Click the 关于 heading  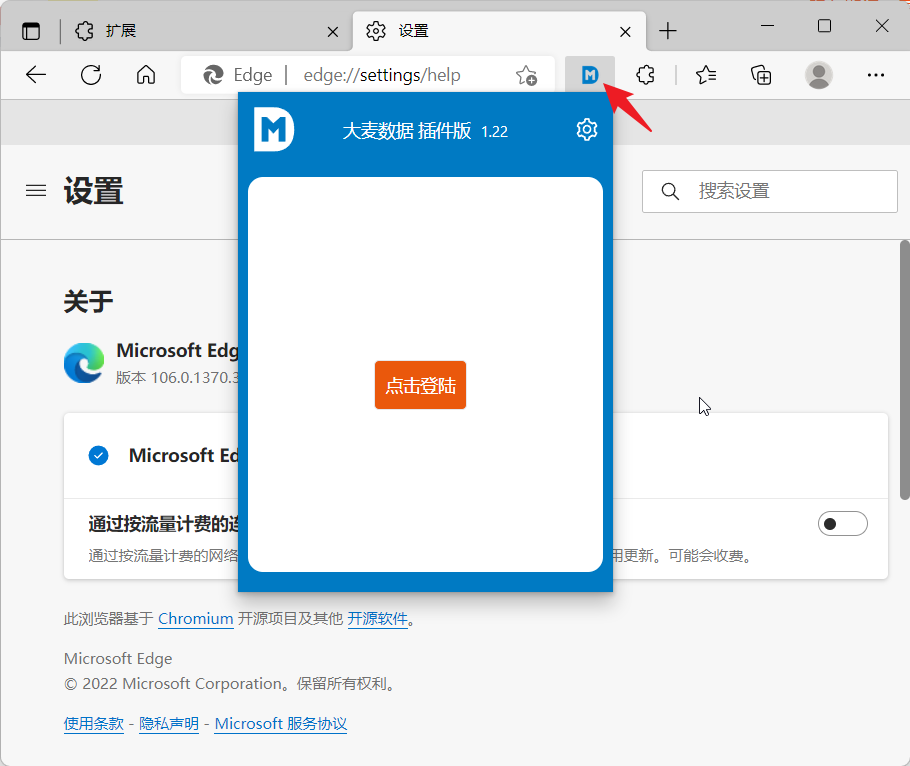tap(88, 302)
